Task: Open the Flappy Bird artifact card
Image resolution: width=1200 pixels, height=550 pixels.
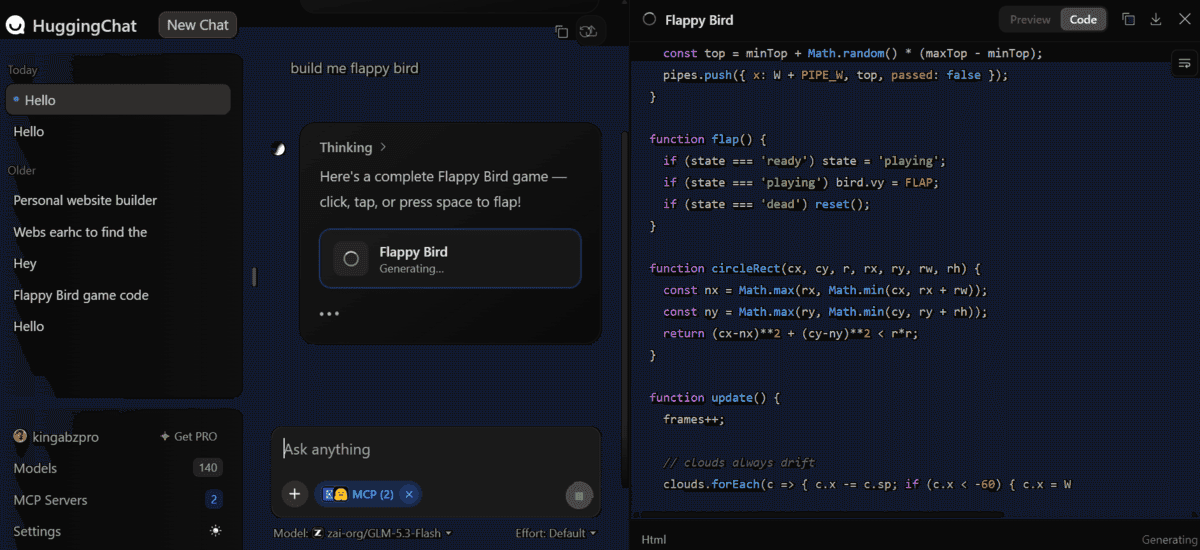Action: (x=450, y=259)
